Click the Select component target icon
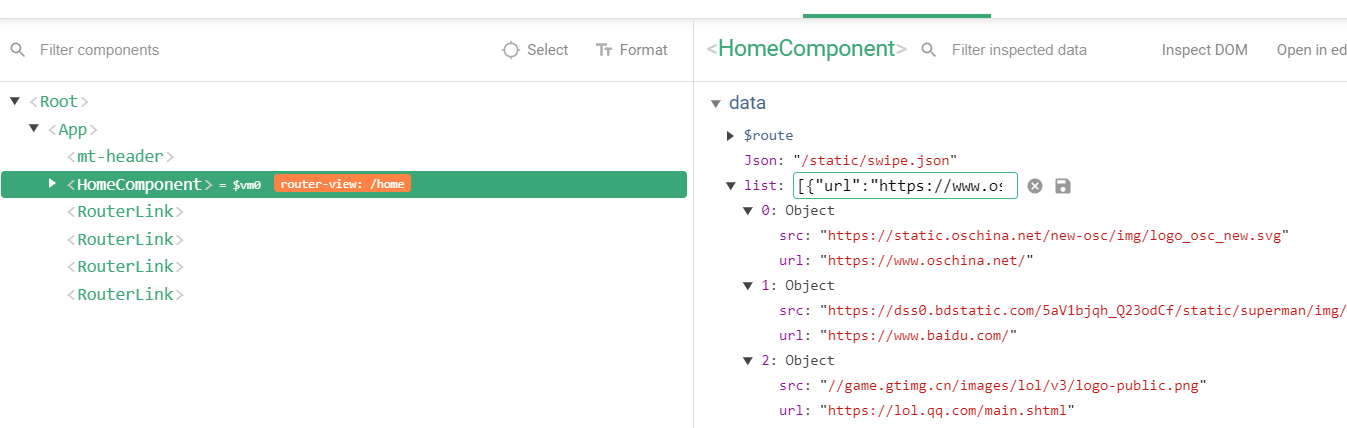The image size is (1347, 428). pyautogui.click(x=511, y=50)
